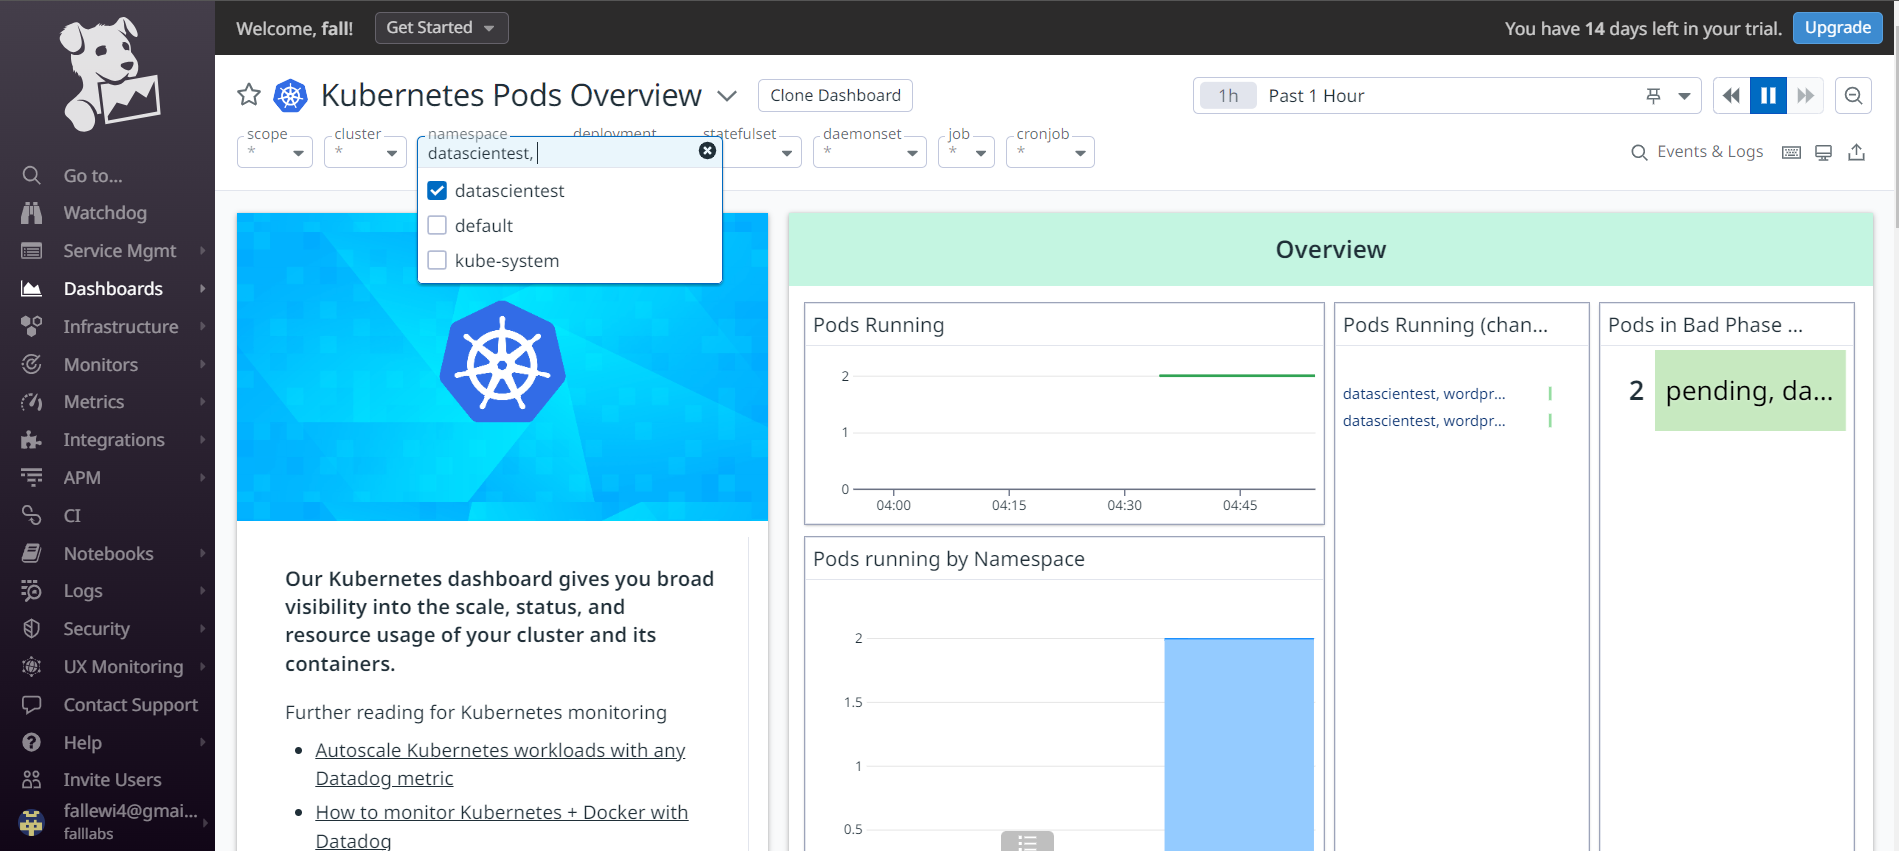Click the zoom out magnifier icon
1899x851 pixels.
pyautogui.click(x=1853, y=96)
